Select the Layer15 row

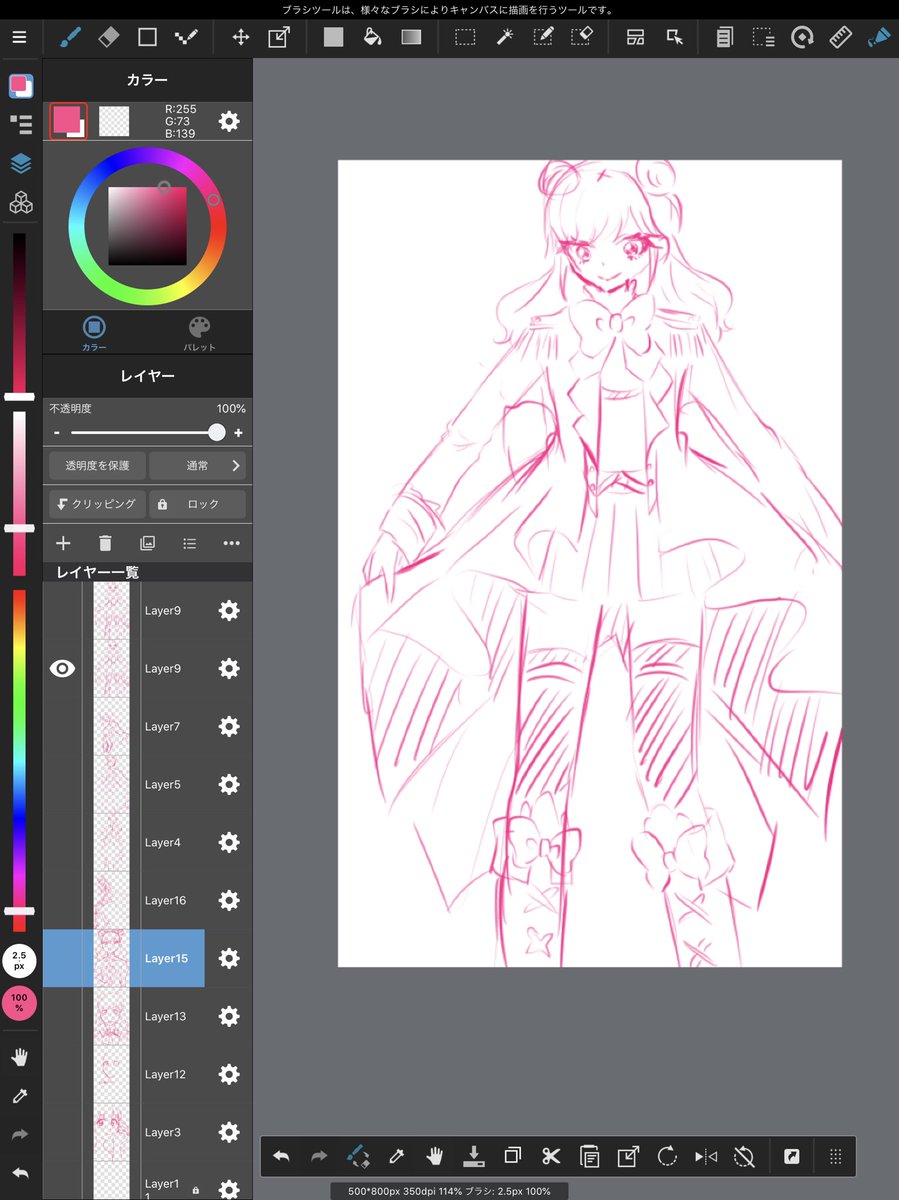tap(124, 958)
